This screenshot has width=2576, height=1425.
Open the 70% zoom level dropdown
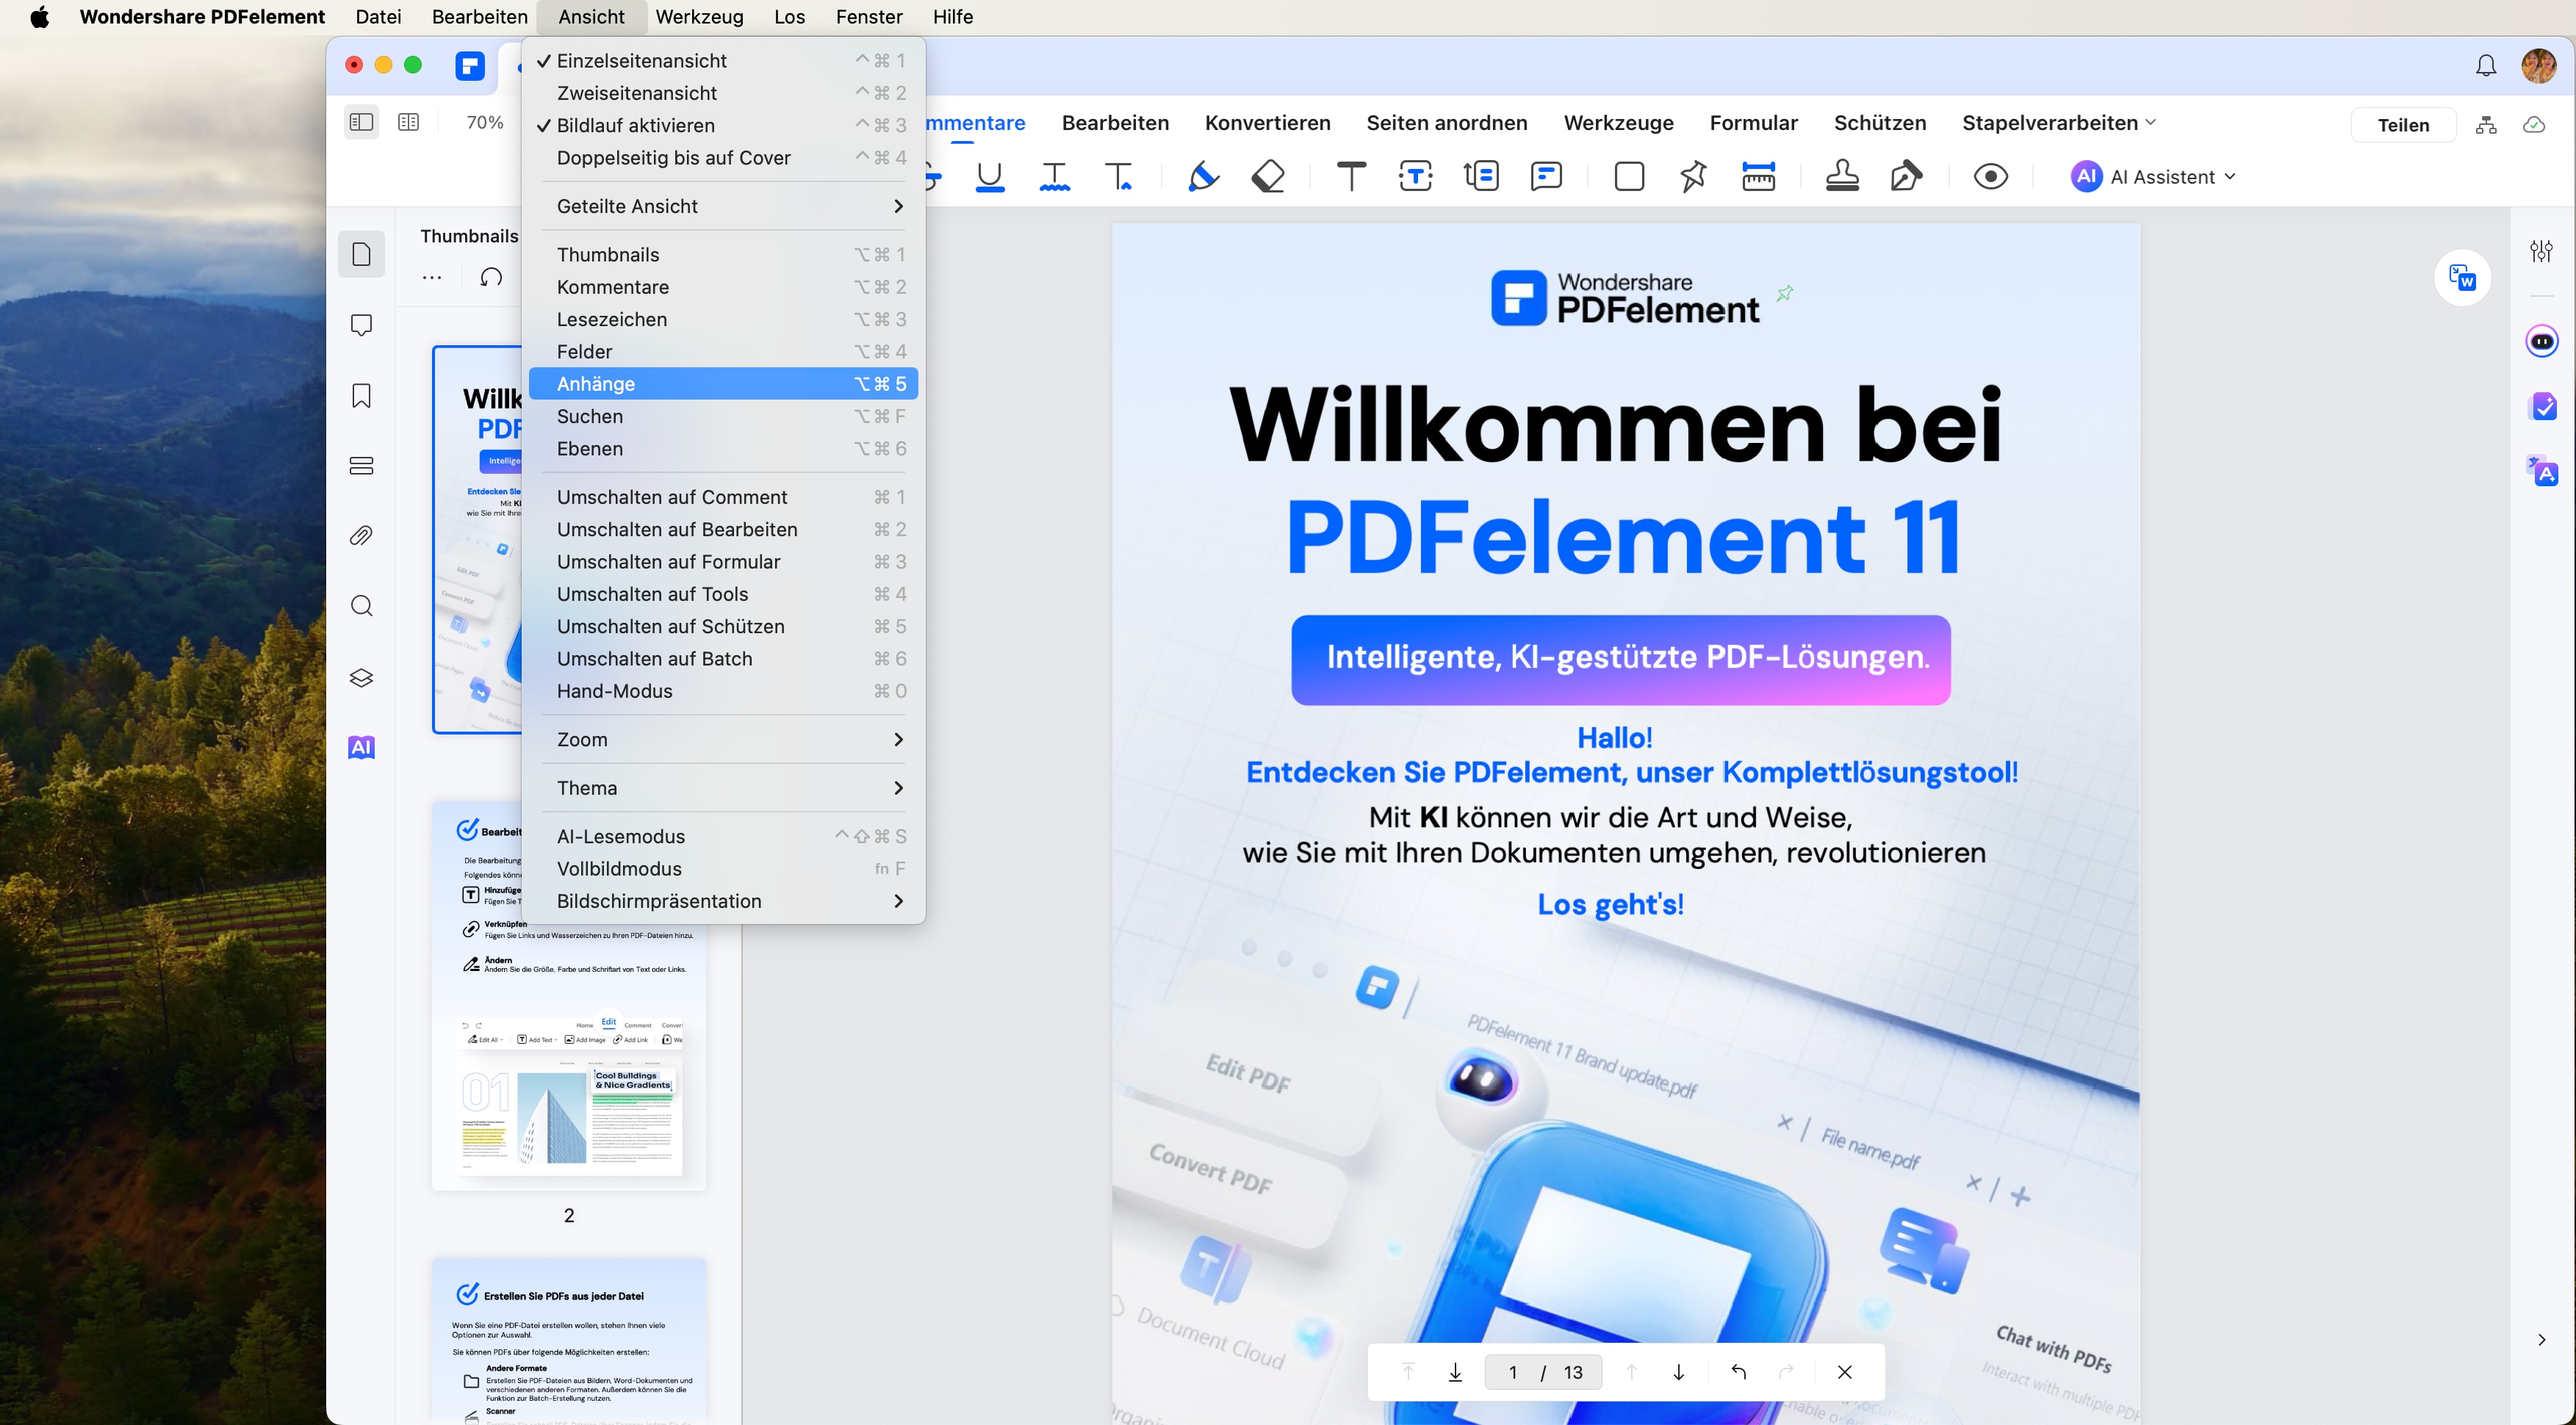485,122
